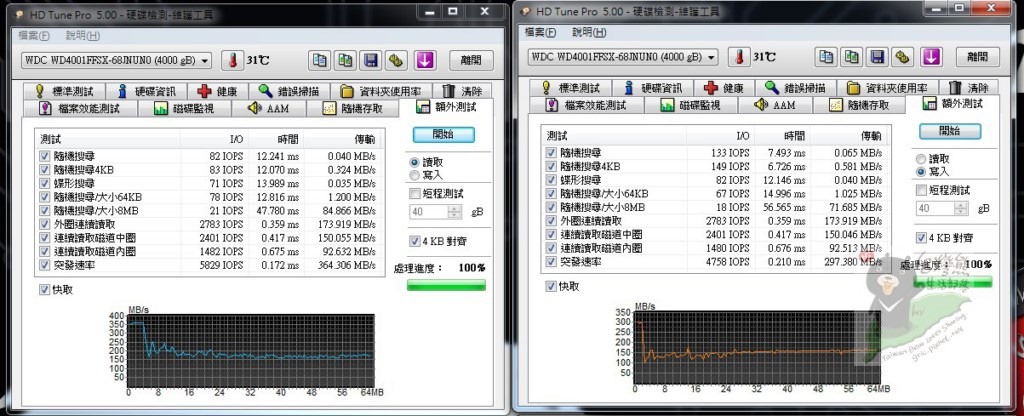
Task: Open 檔案效能測試 tab in left window
Action: pyautogui.click(x=80, y=108)
